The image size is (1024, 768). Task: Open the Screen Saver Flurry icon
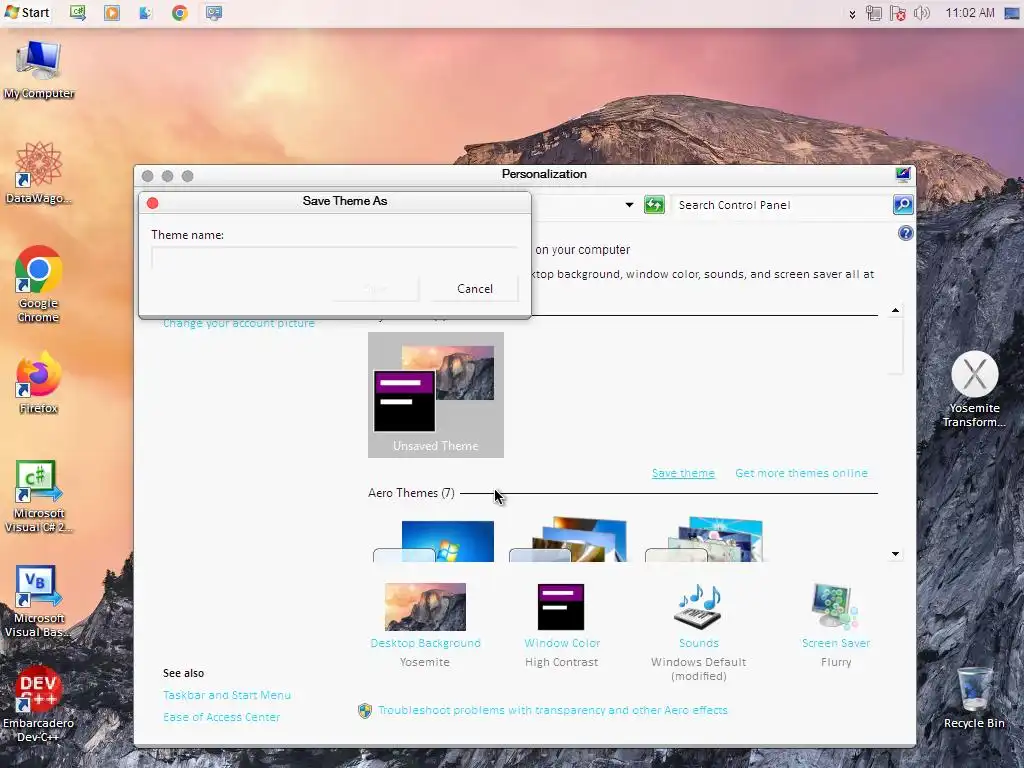[835, 607]
